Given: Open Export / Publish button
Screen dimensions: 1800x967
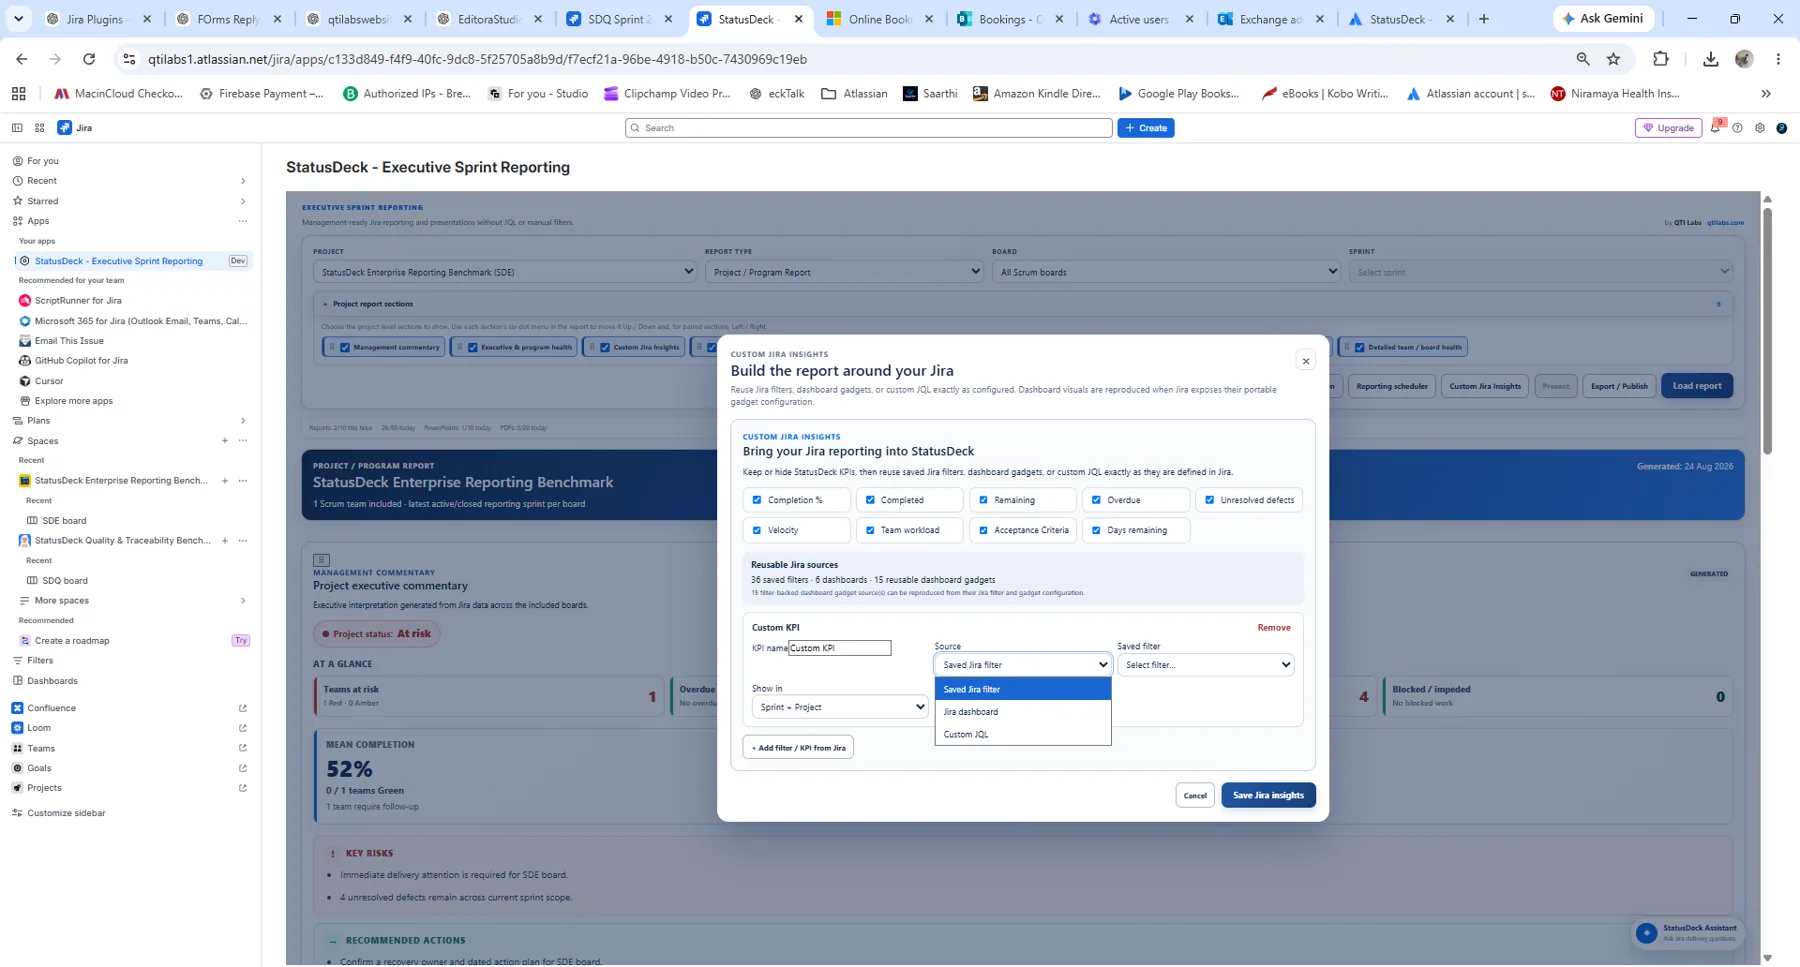Looking at the screenshot, I should pyautogui.click(x=1619, y=386).
